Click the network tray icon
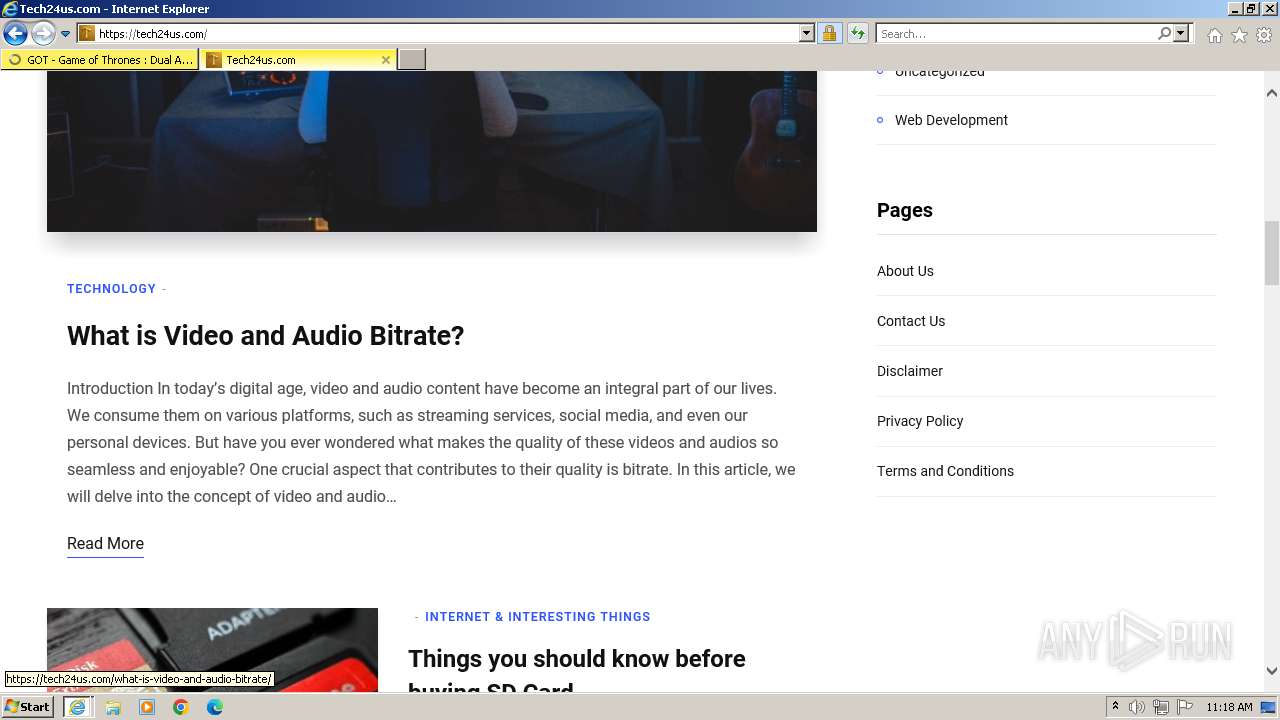Image resolution: width=1280 pixels, height=720 pixels. point(1161,707)
